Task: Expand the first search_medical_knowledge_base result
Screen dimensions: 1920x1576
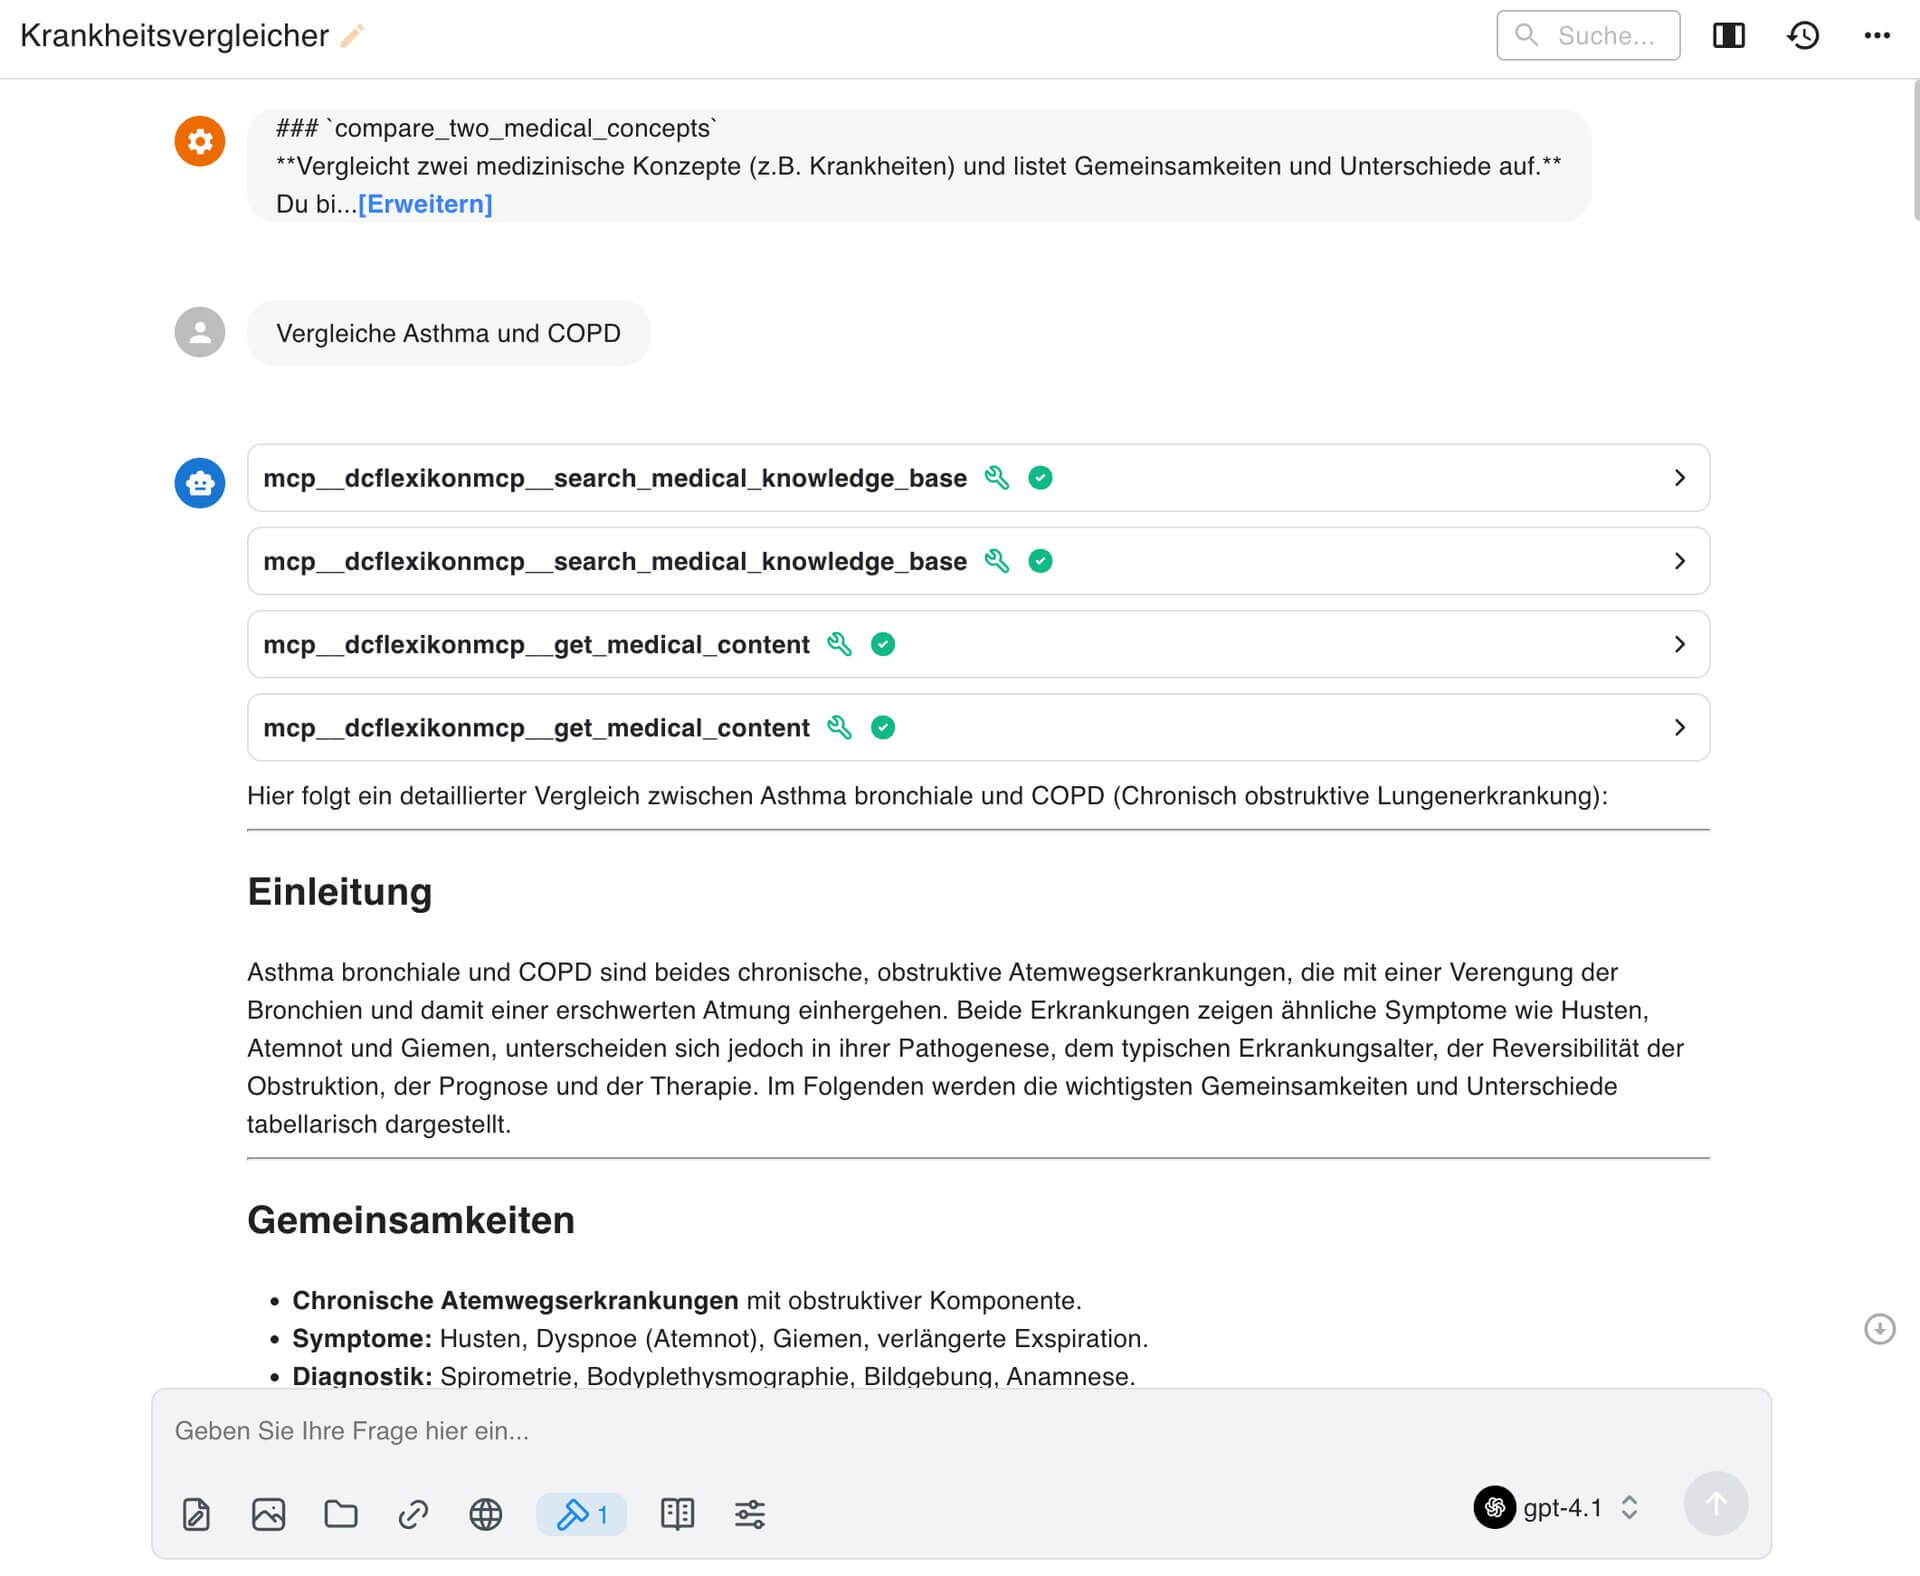Action: (1680, 478)
